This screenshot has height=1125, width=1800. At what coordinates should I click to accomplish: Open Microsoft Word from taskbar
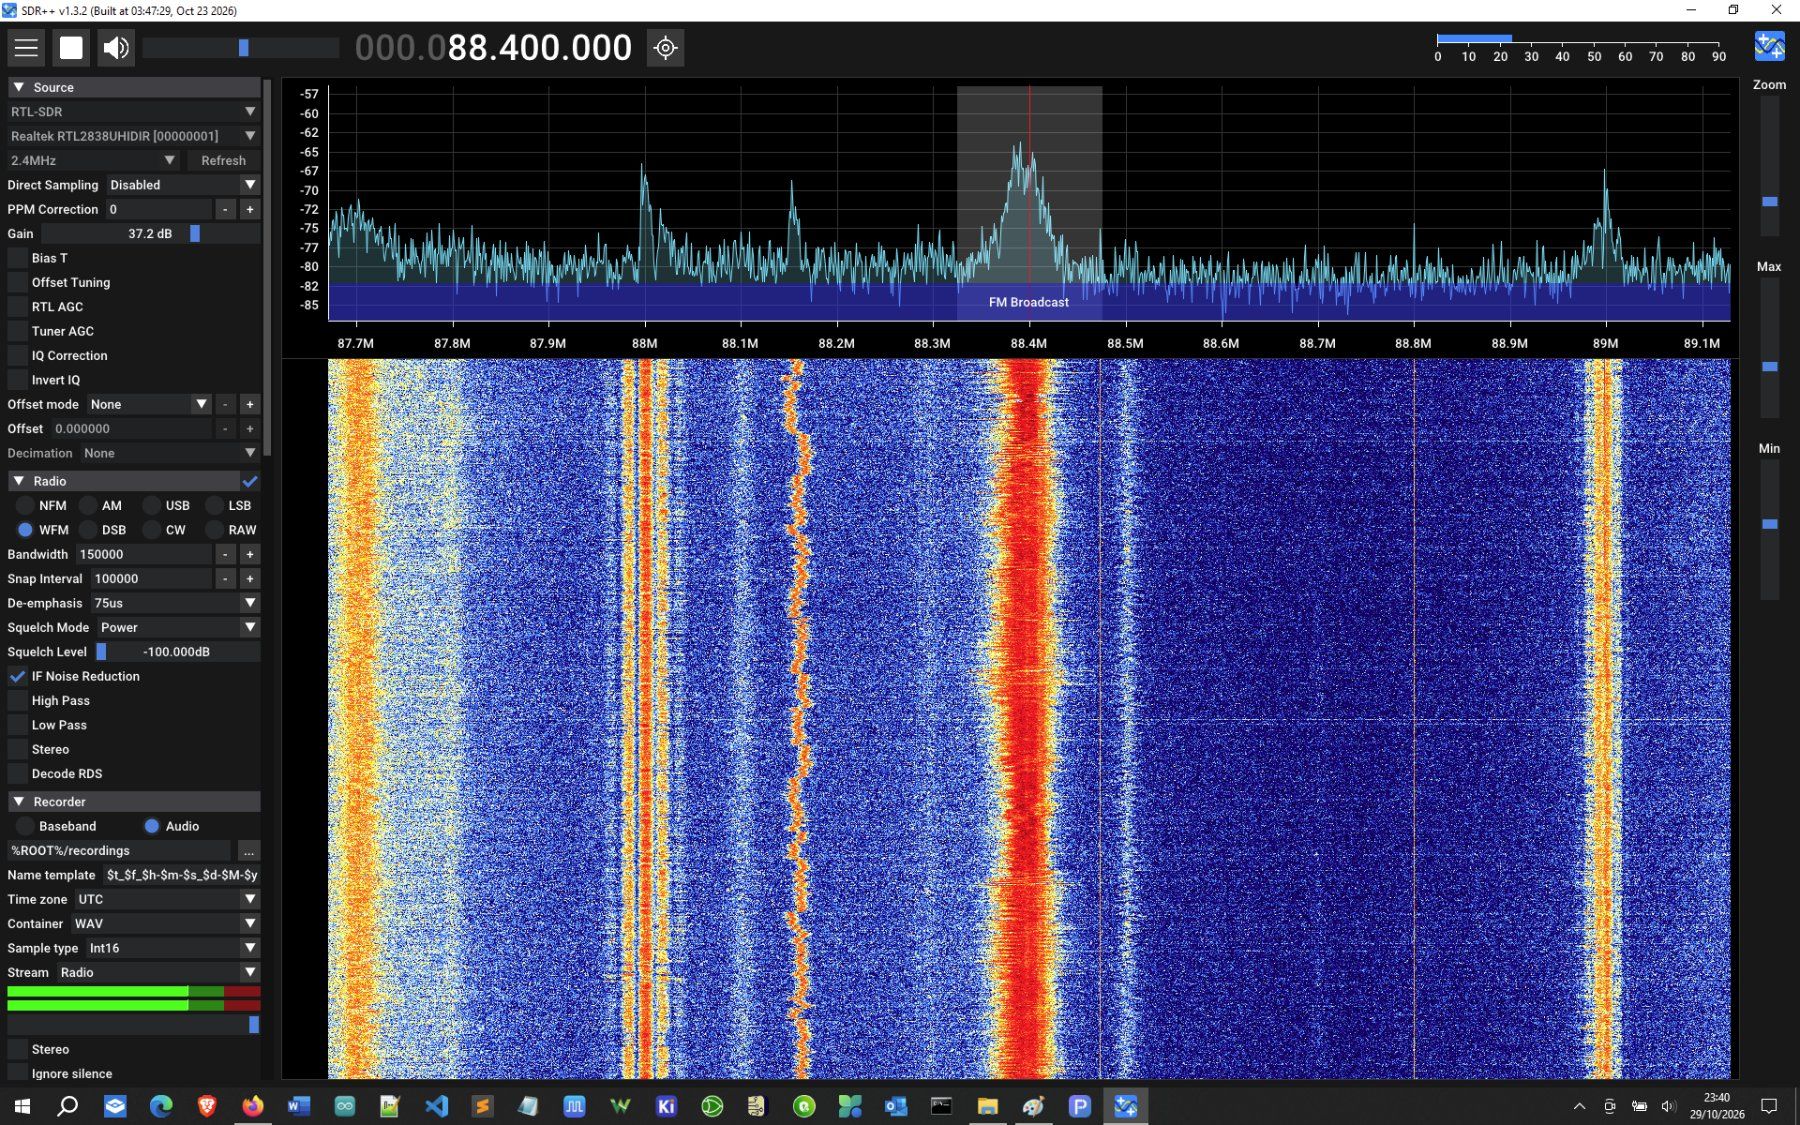point(298,1105)
